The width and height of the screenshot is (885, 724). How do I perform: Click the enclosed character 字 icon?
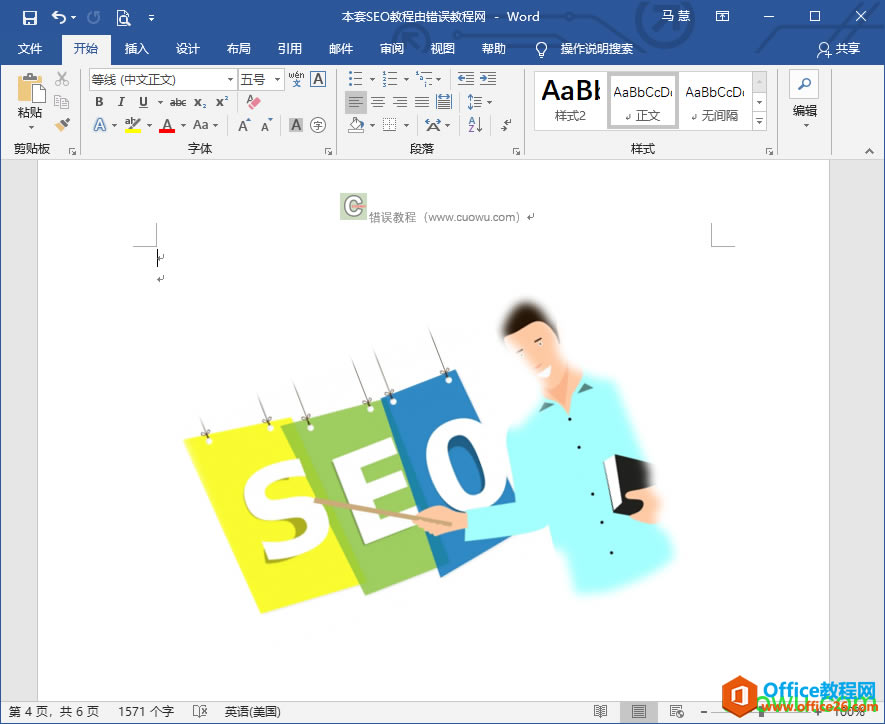[318, 125]
